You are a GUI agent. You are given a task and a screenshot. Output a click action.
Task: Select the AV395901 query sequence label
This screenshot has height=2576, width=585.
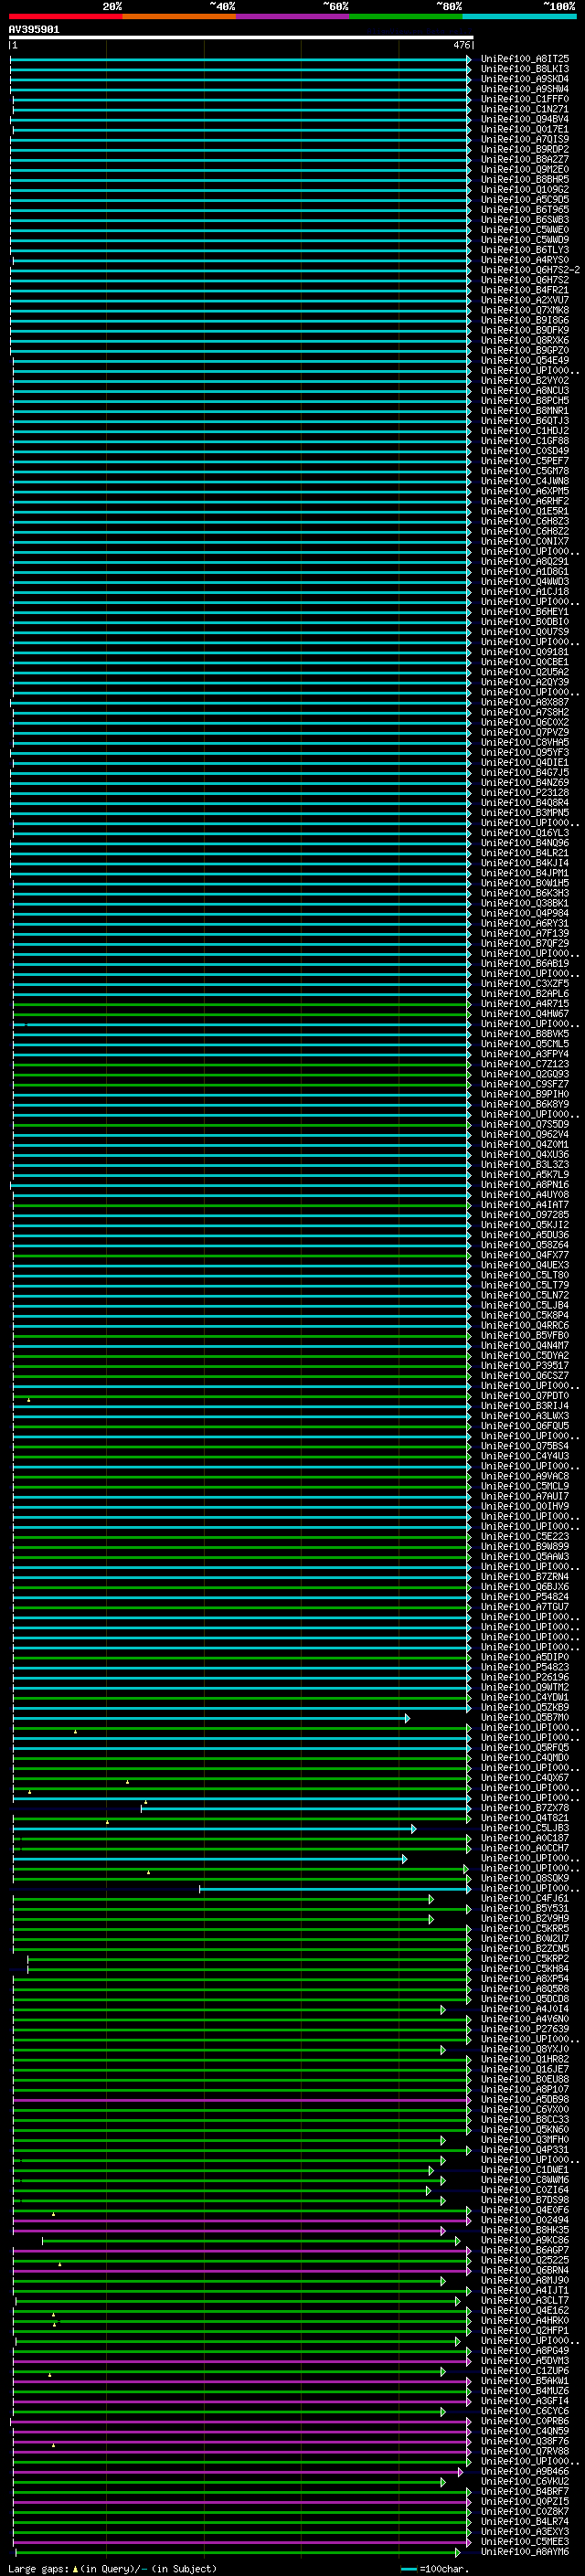tap(34, 30)
